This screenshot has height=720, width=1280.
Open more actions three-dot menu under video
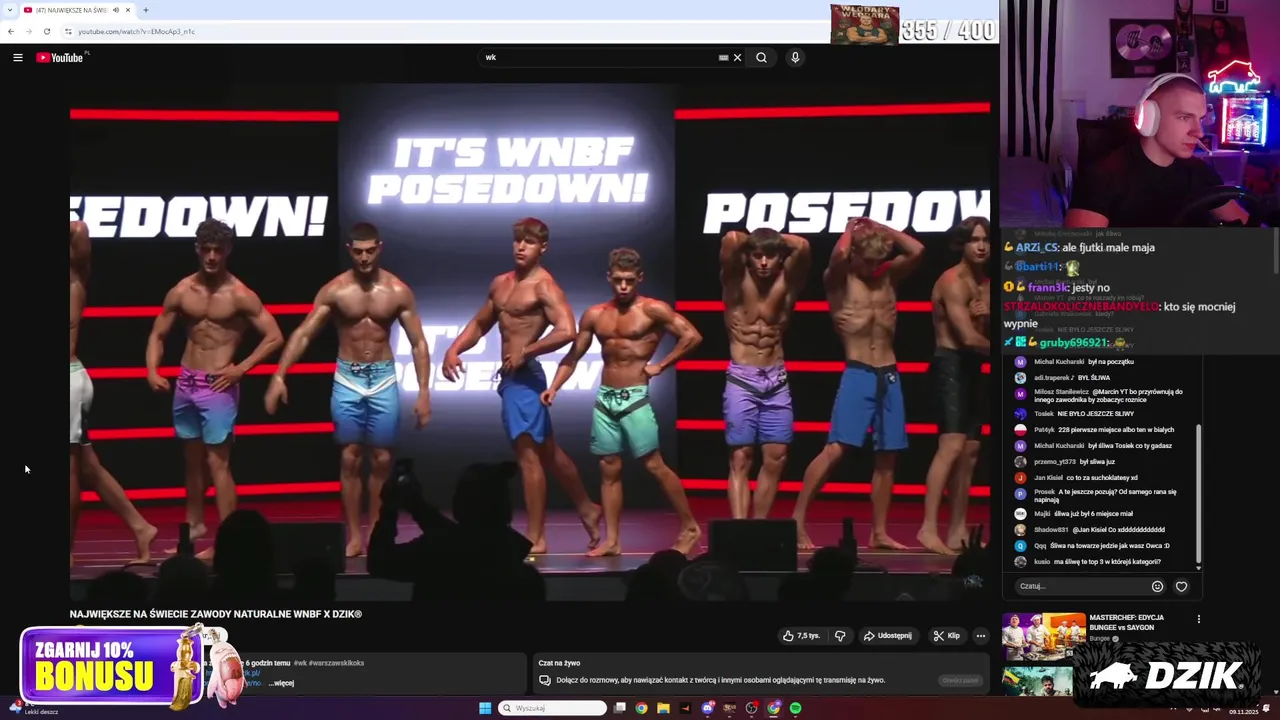pos(980,636)
